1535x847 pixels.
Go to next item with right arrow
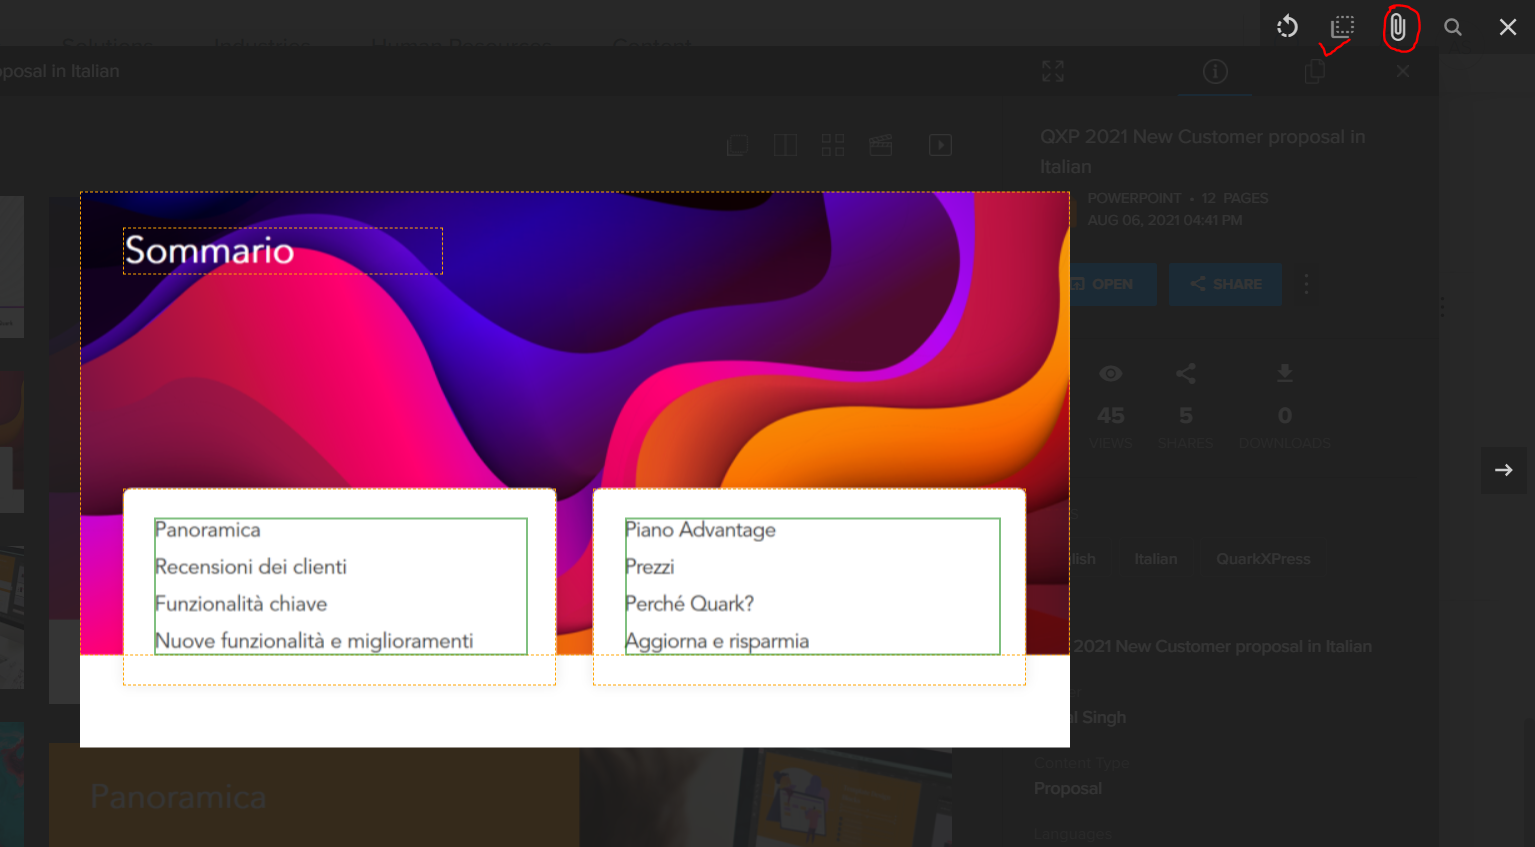(x=1504, y=470)
